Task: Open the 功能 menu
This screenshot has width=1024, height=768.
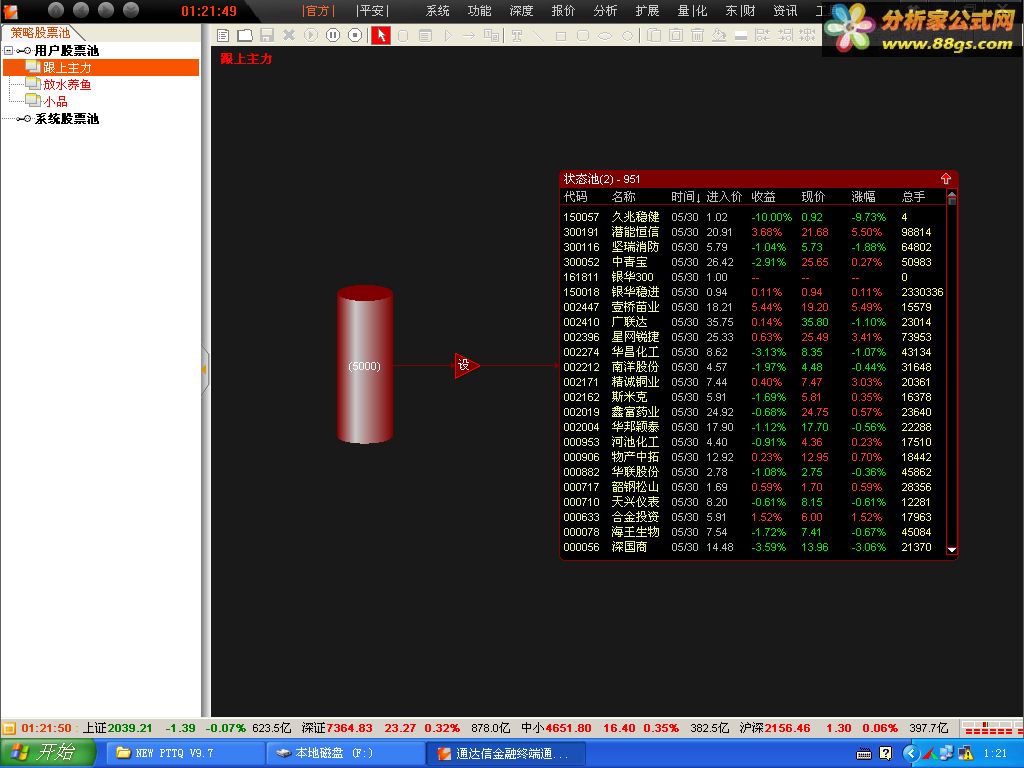Action: (x=479, y=10)
